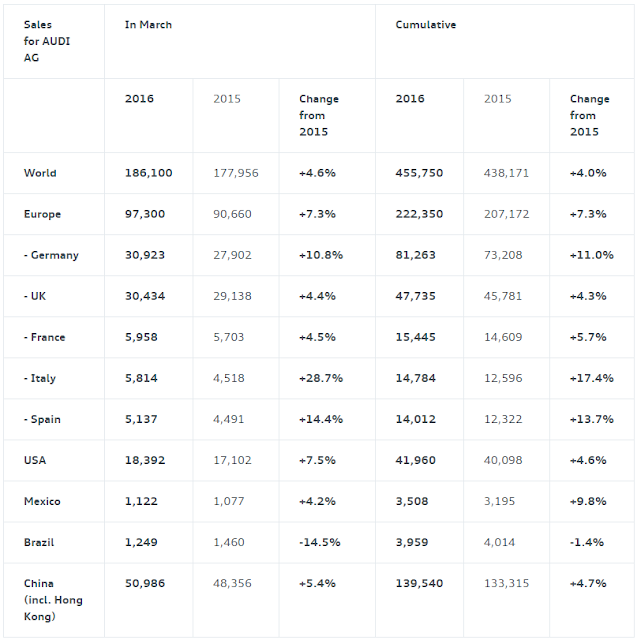Select the '- UK' row label

[x=35, y=296]
